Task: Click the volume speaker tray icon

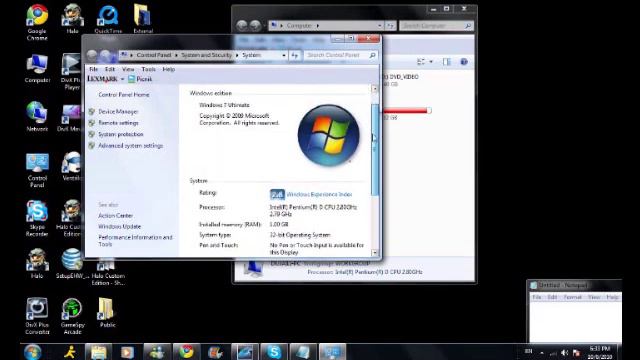Action: 564,353
